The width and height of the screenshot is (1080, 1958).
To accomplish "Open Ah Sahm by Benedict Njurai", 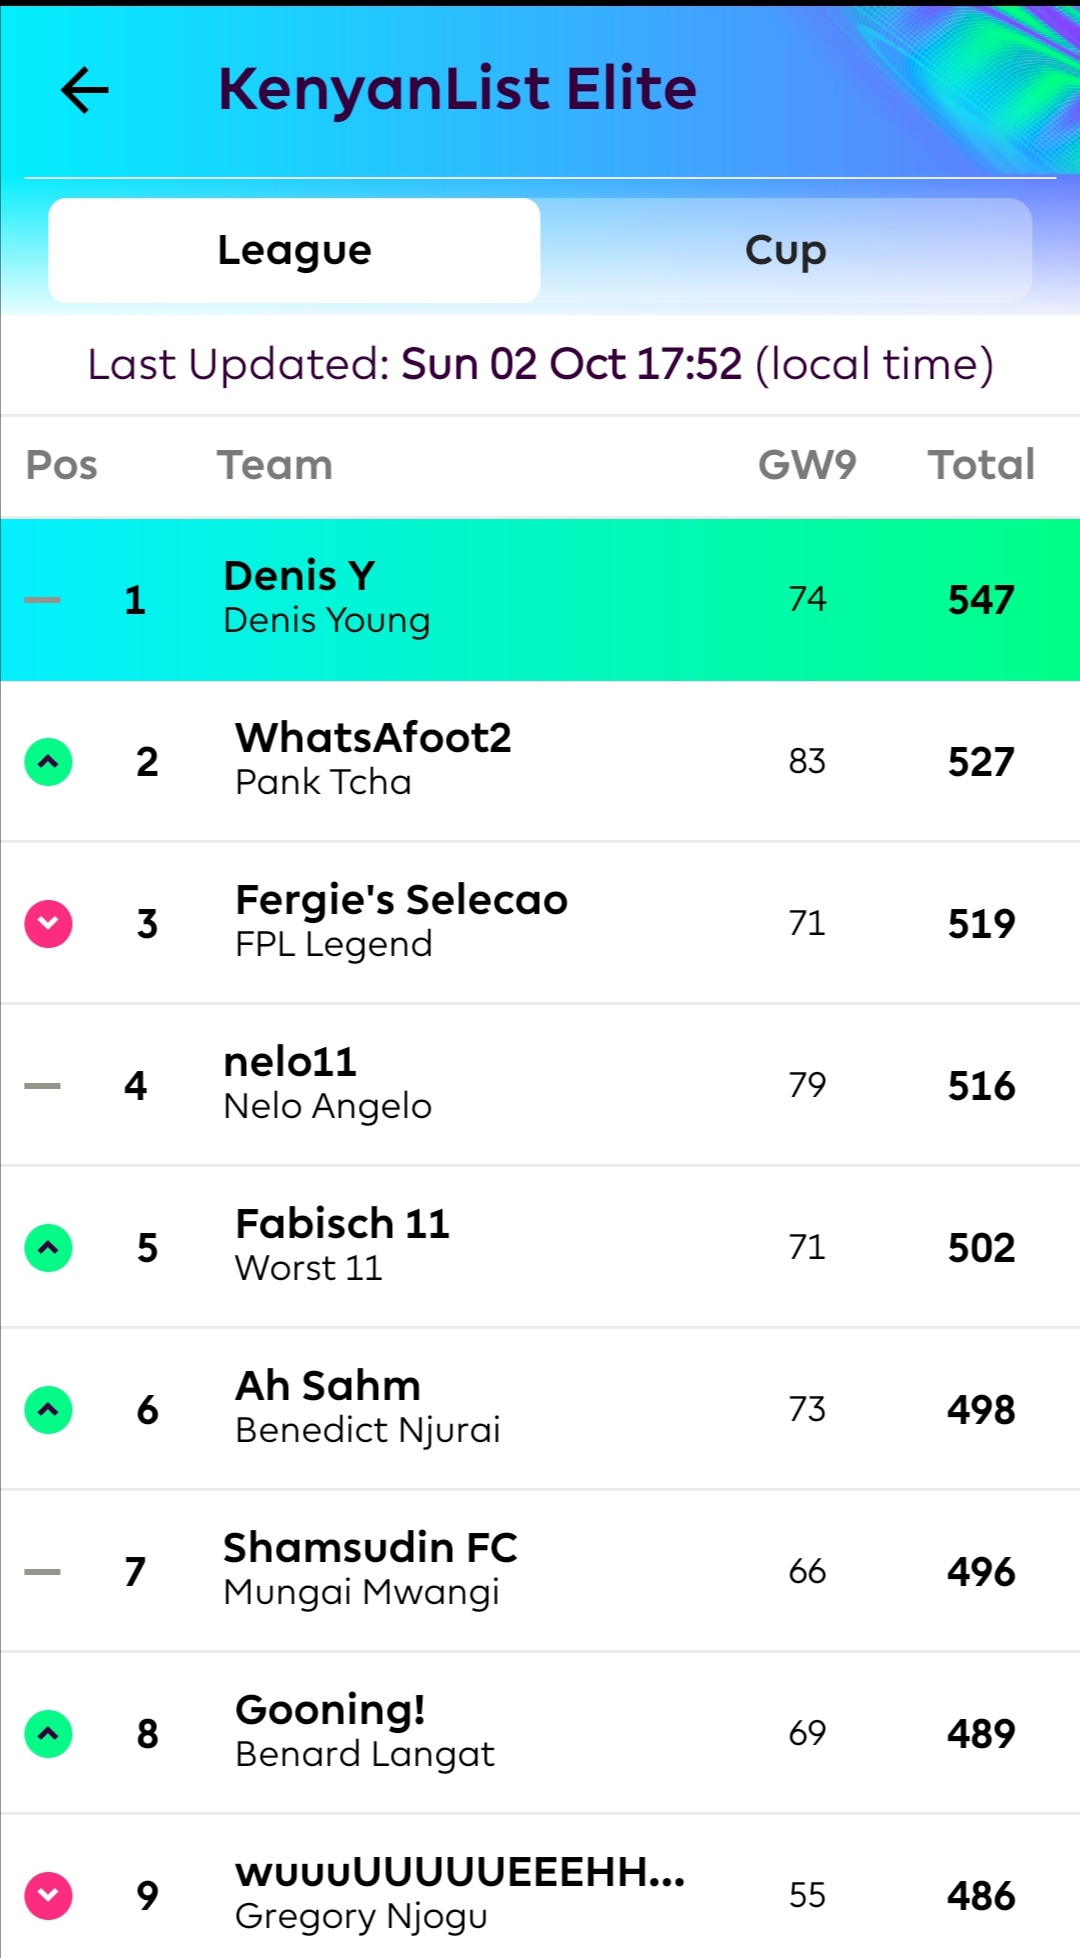I will pyautogui.click(x=540, y=1410).
